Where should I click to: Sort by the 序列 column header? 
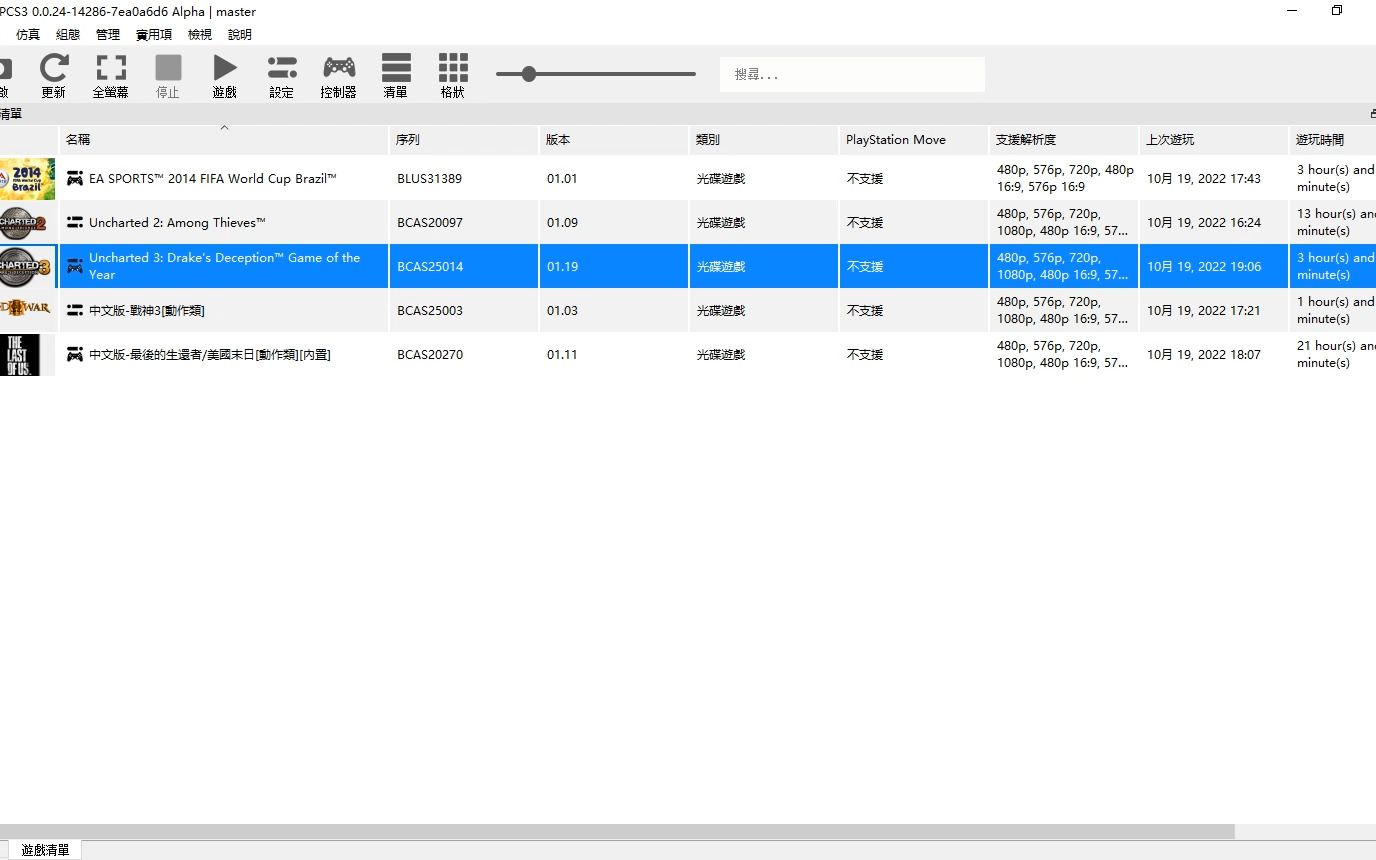[464, 140]
